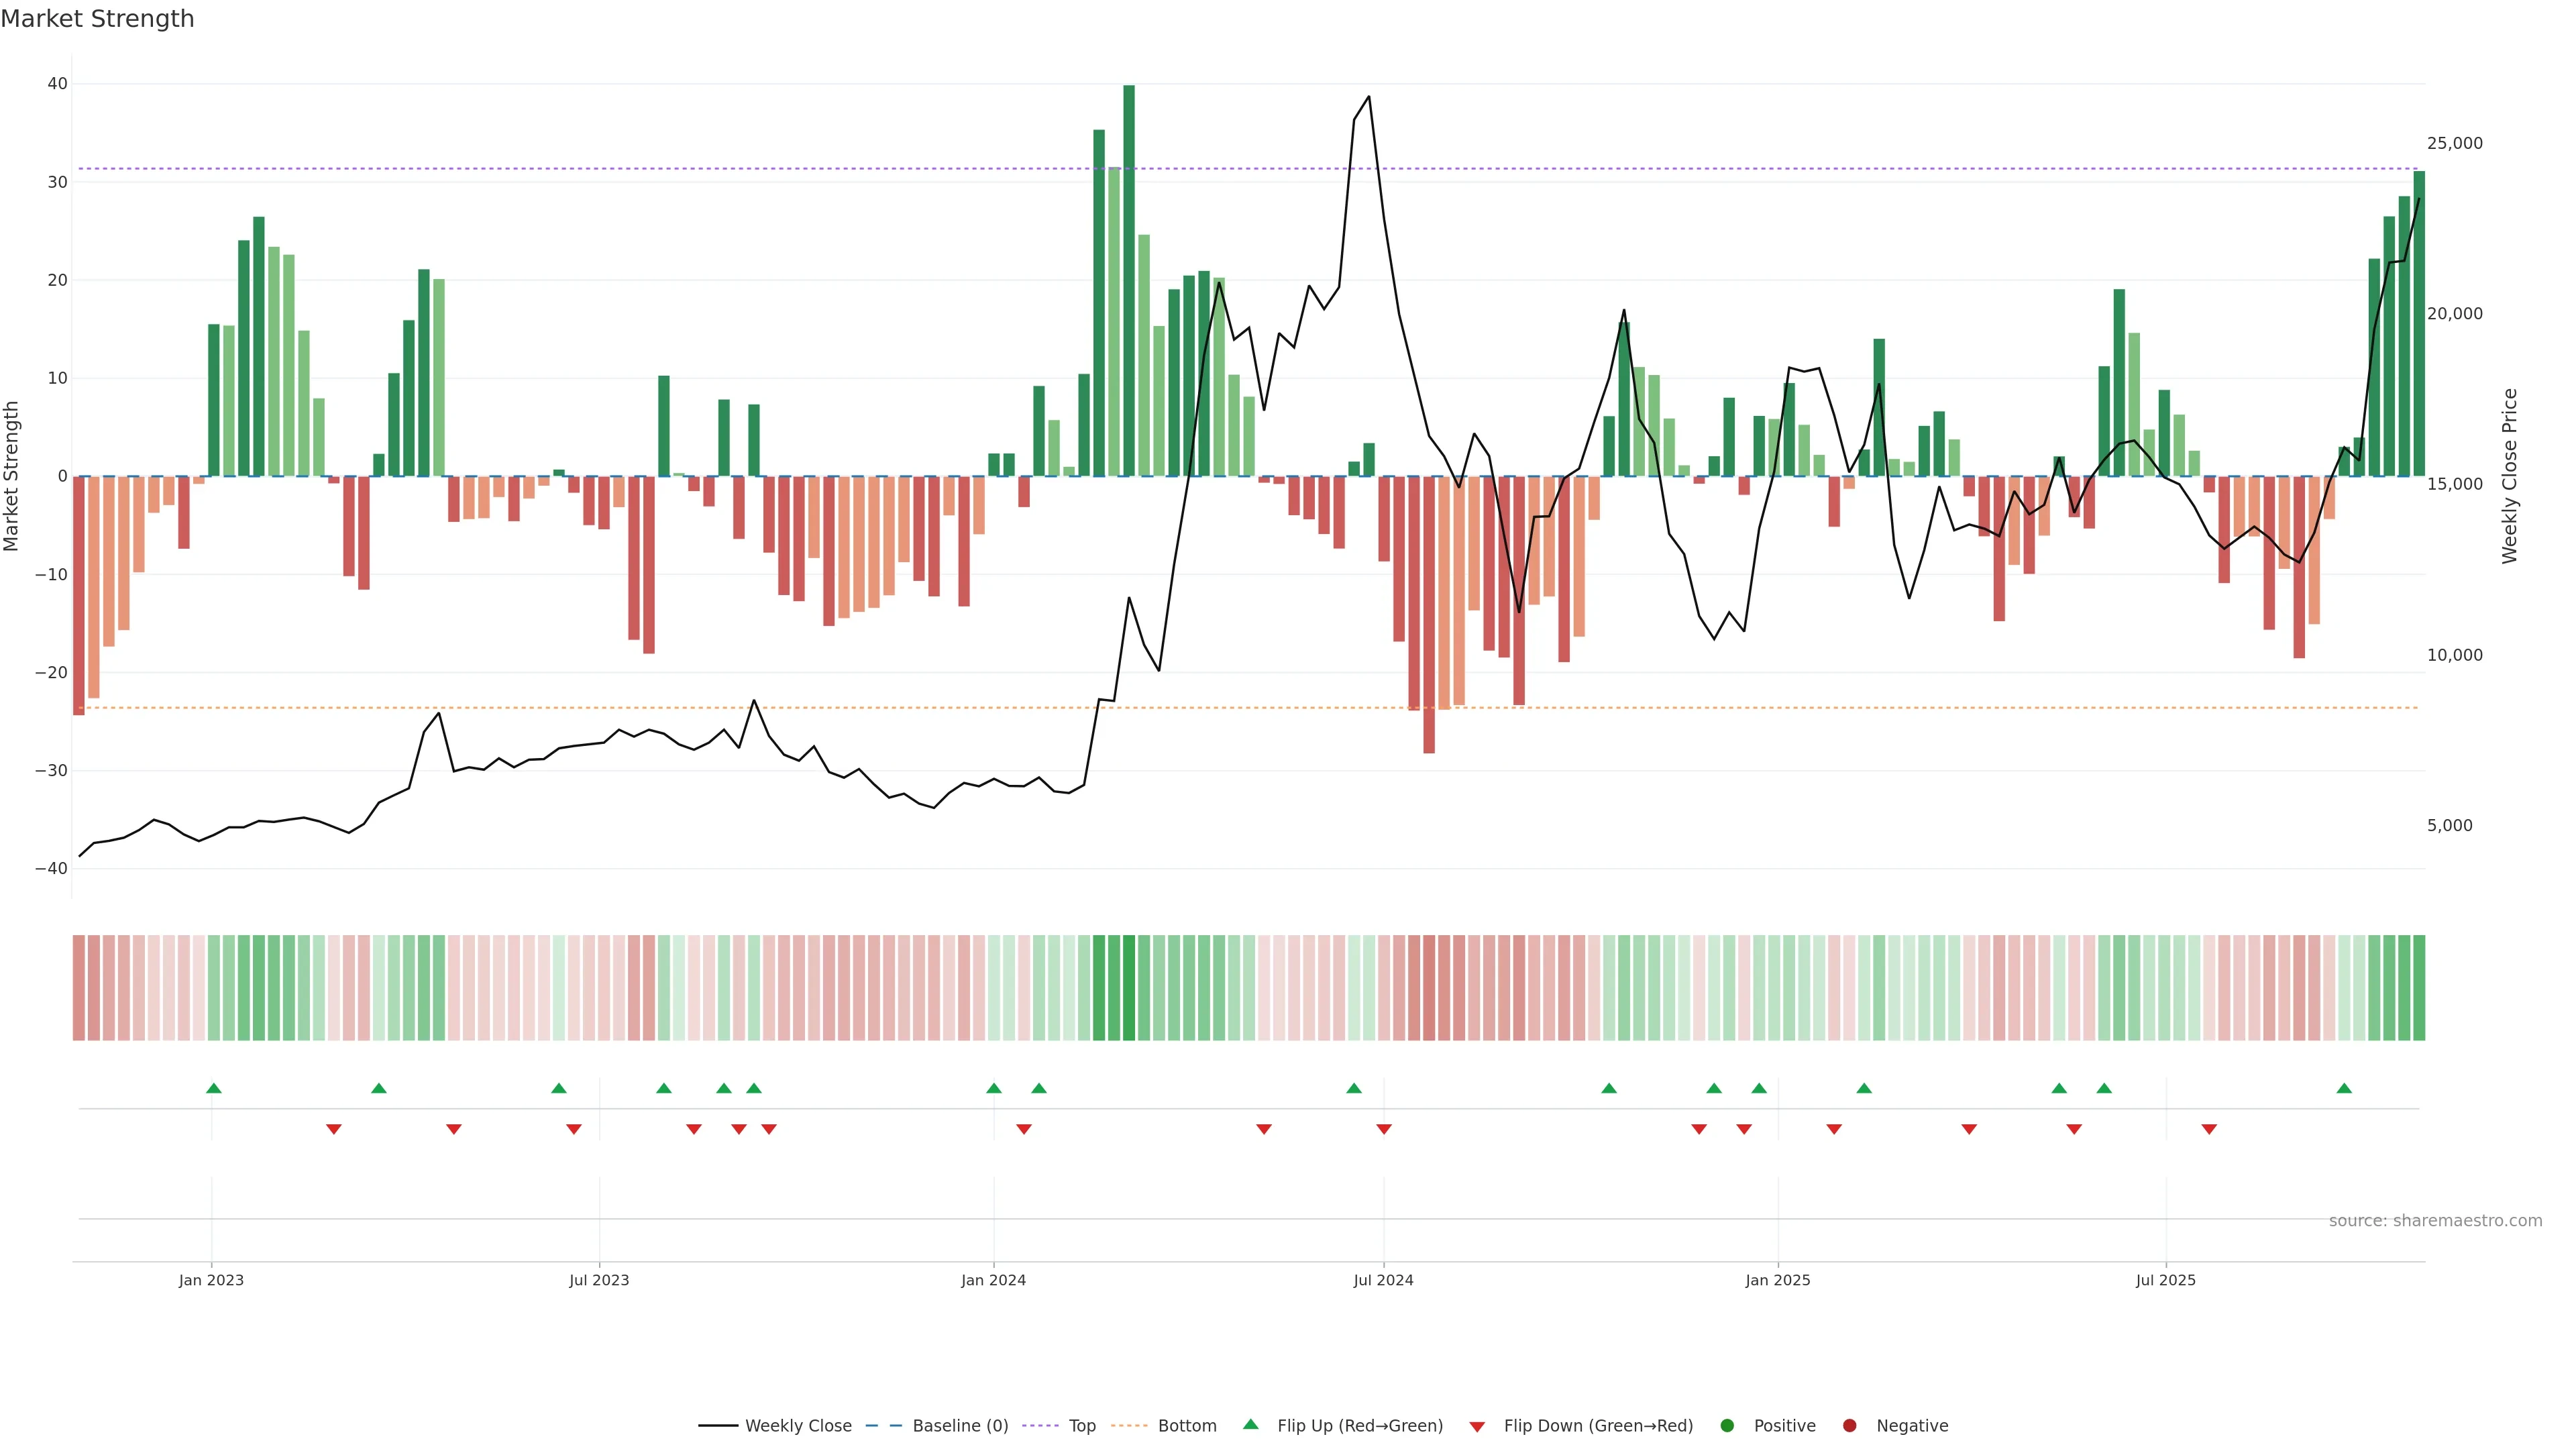Click the Jul 2025 x-axis label
Screen dimensions: 2576x1449
2165,1280
